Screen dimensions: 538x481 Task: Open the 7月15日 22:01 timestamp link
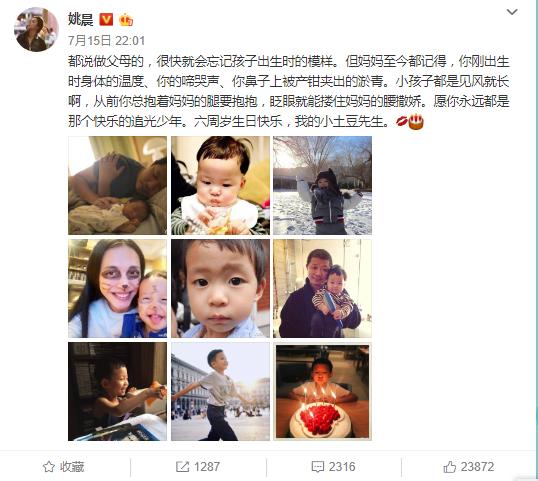106,40
